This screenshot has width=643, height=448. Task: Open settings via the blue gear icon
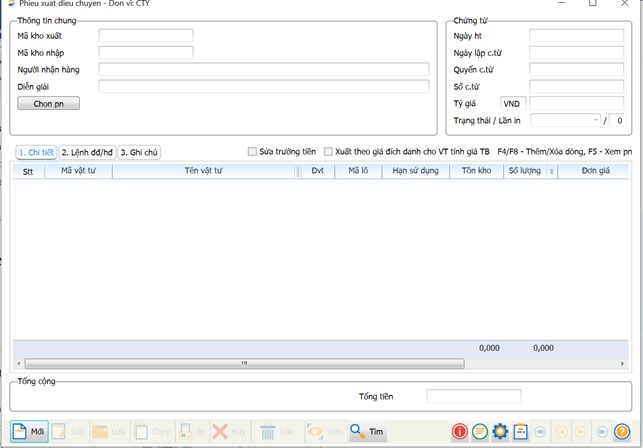(500, 432)
